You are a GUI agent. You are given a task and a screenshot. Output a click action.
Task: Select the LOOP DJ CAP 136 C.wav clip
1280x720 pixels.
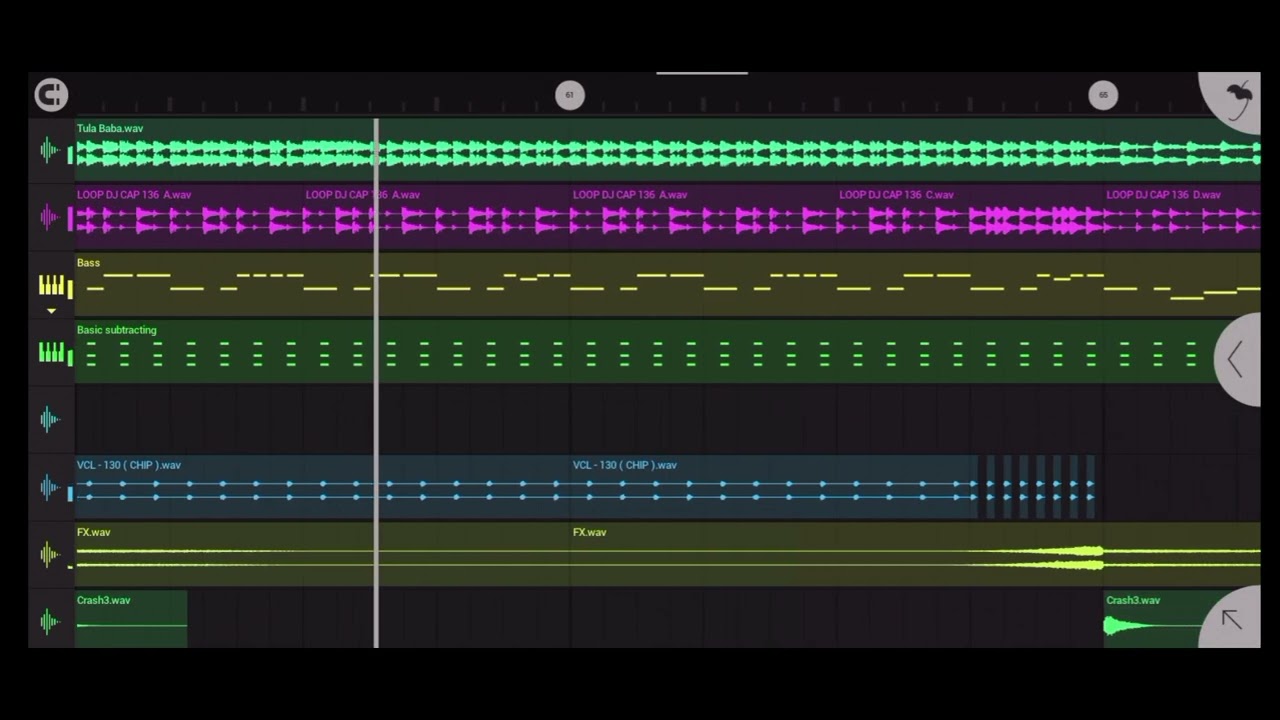(x=970, y=217)
